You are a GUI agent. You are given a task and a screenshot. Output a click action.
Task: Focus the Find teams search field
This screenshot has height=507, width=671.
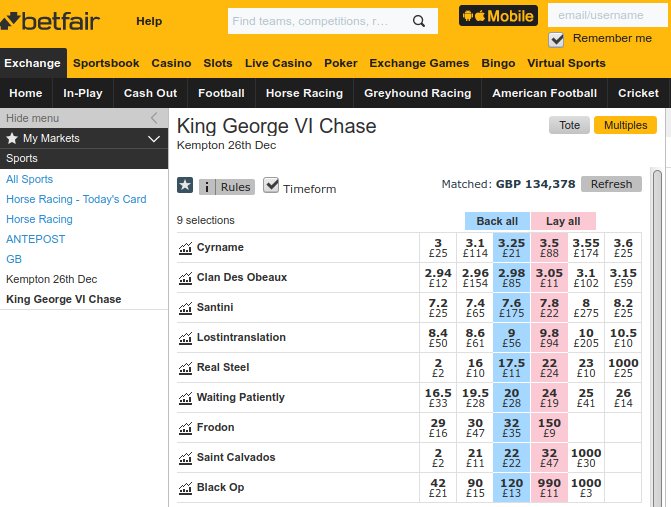coord(319,21)
